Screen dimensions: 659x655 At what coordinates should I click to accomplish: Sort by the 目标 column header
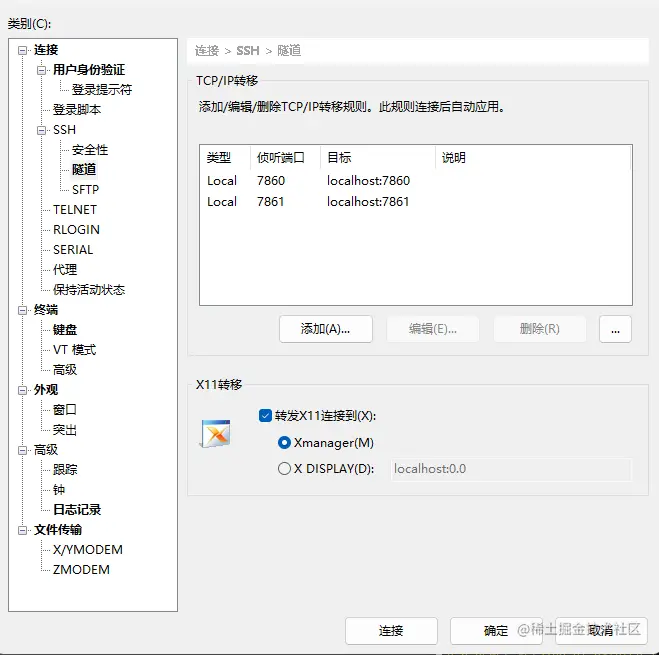[x=378, y=158]
